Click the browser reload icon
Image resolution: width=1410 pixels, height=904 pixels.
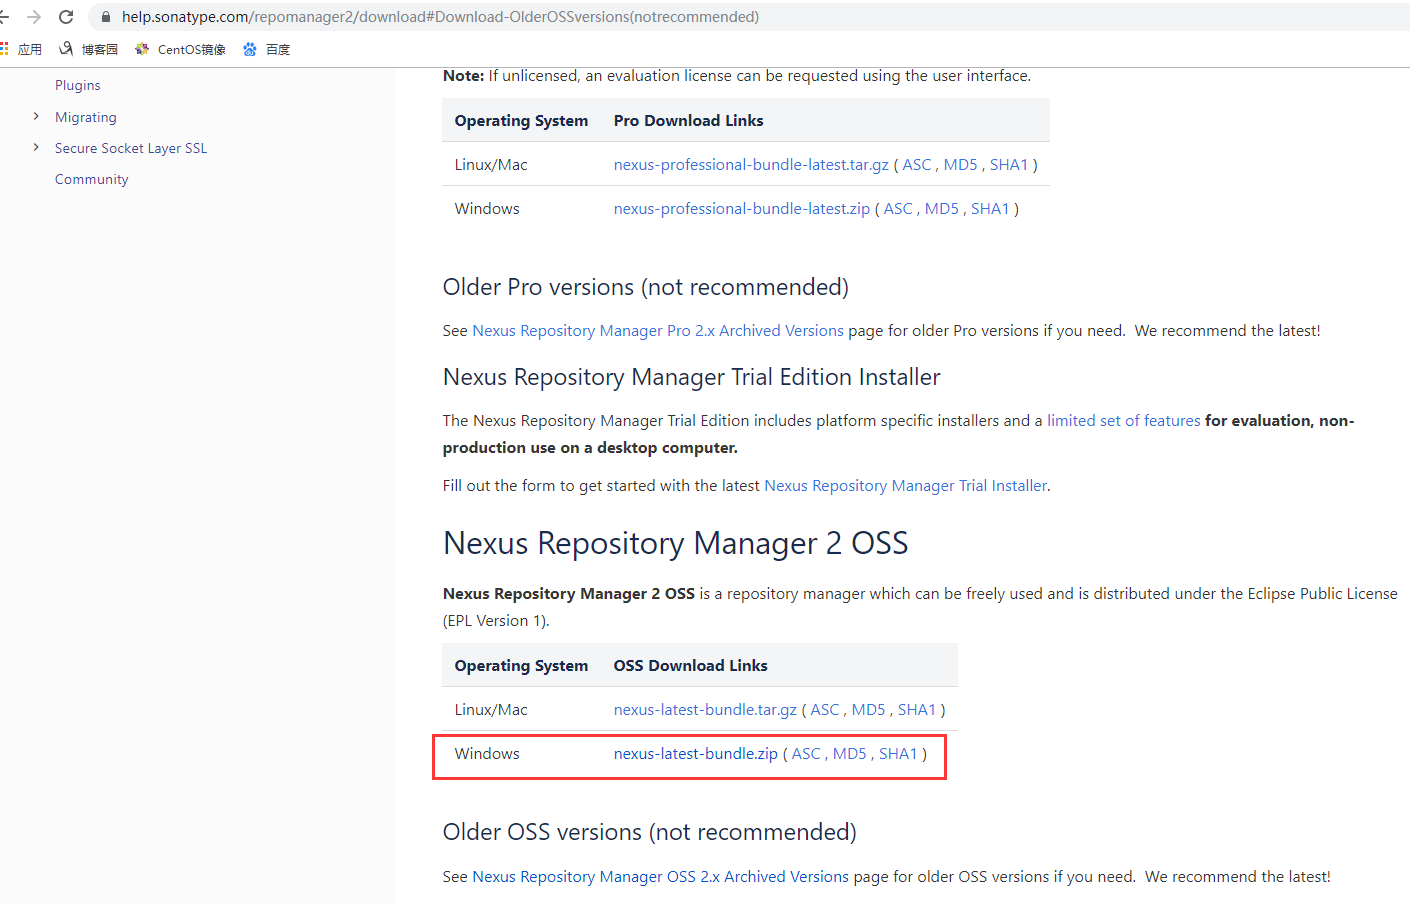click(x=66, y=17)
